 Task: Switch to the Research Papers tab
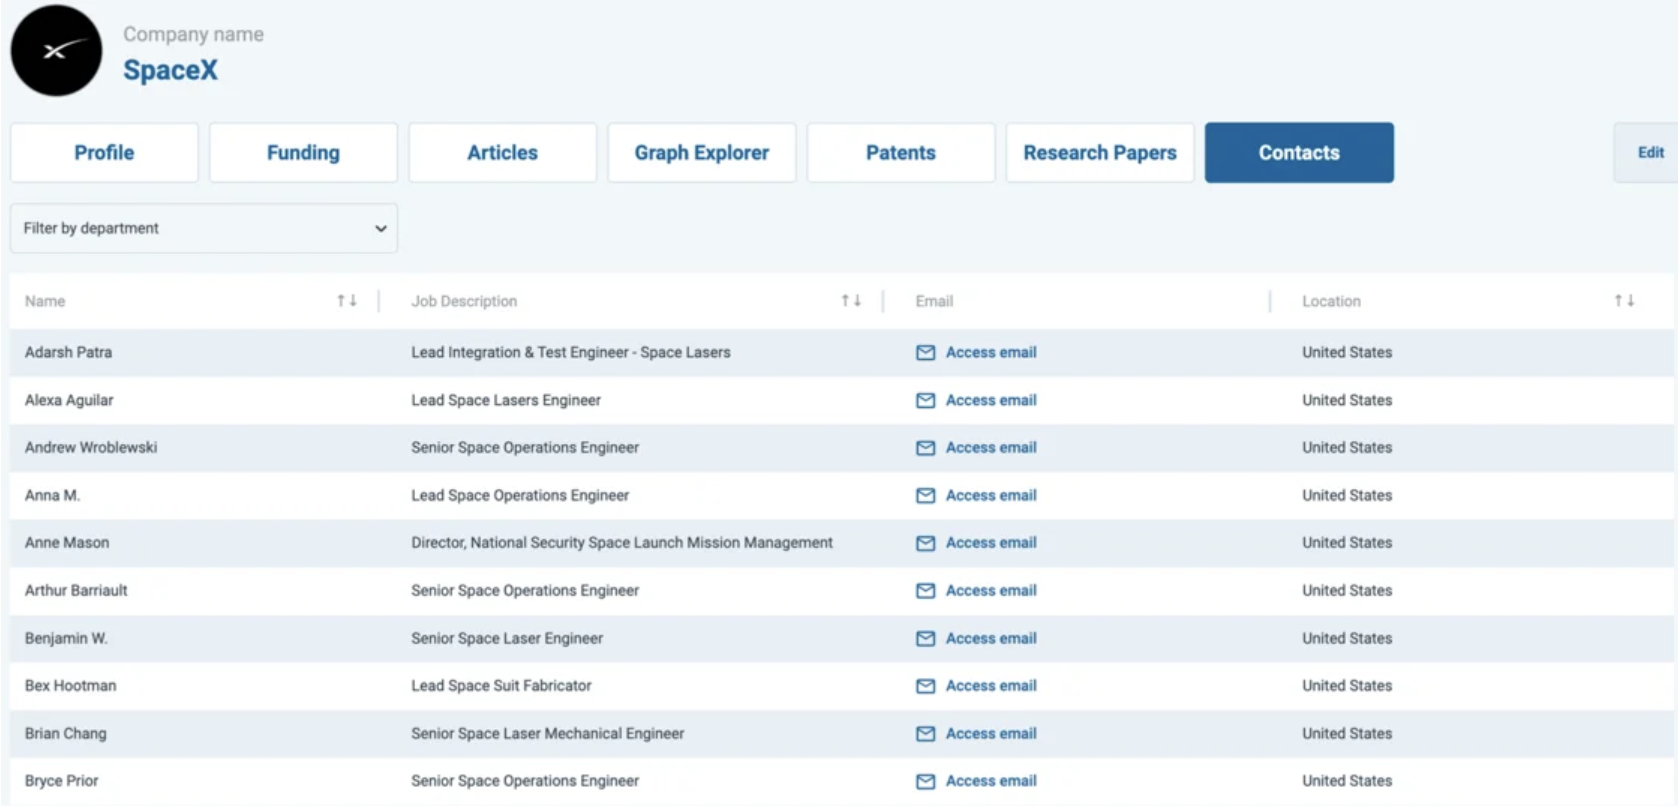click(x=1100, y=153)
